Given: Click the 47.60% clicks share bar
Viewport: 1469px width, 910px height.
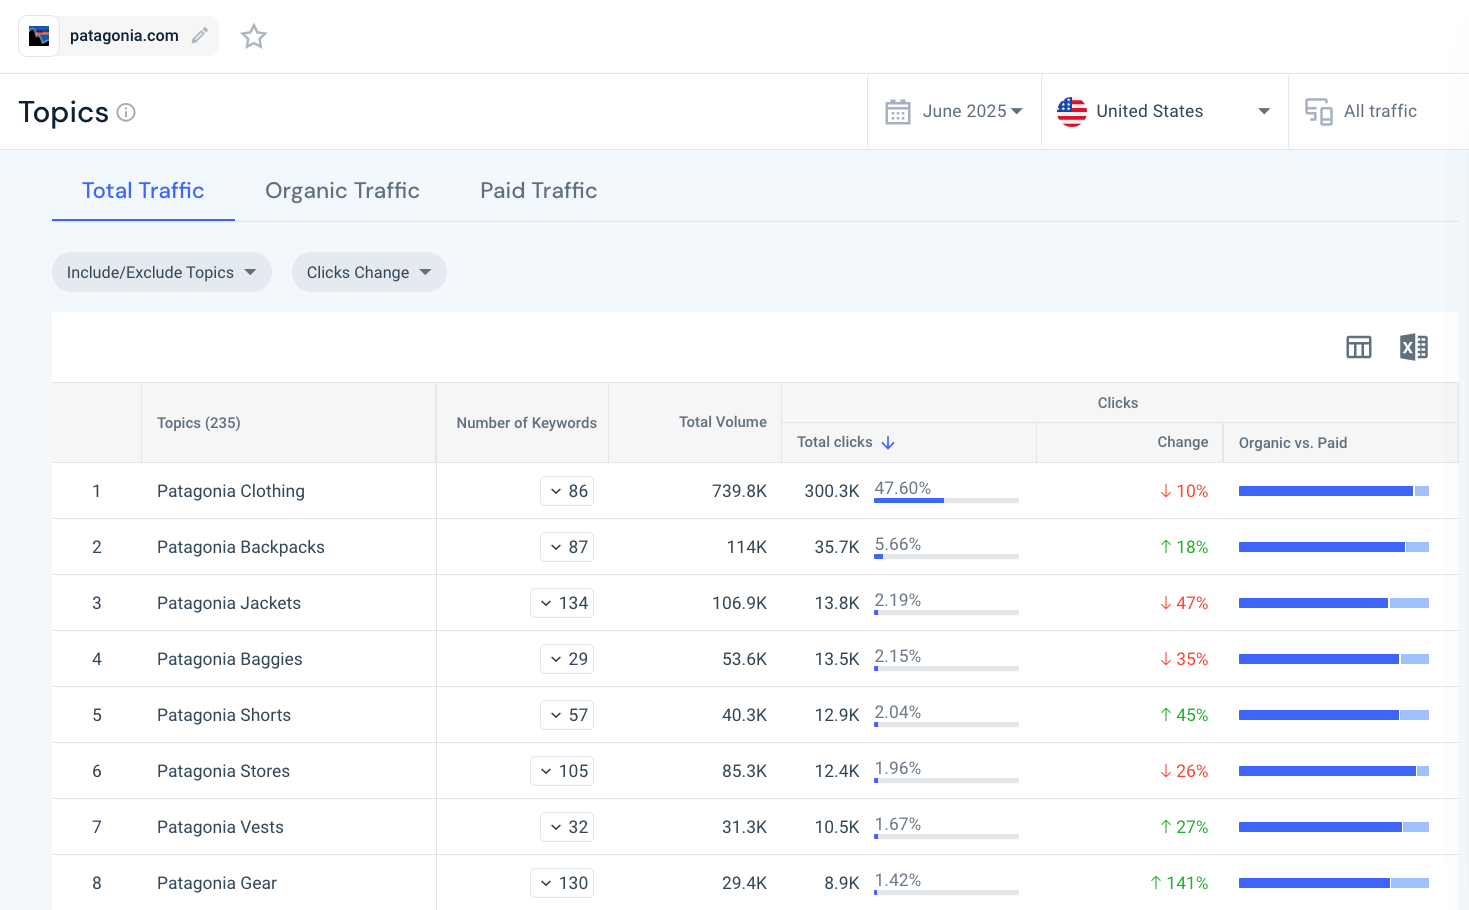Looking at the screenshot, I should pos(946,500).
